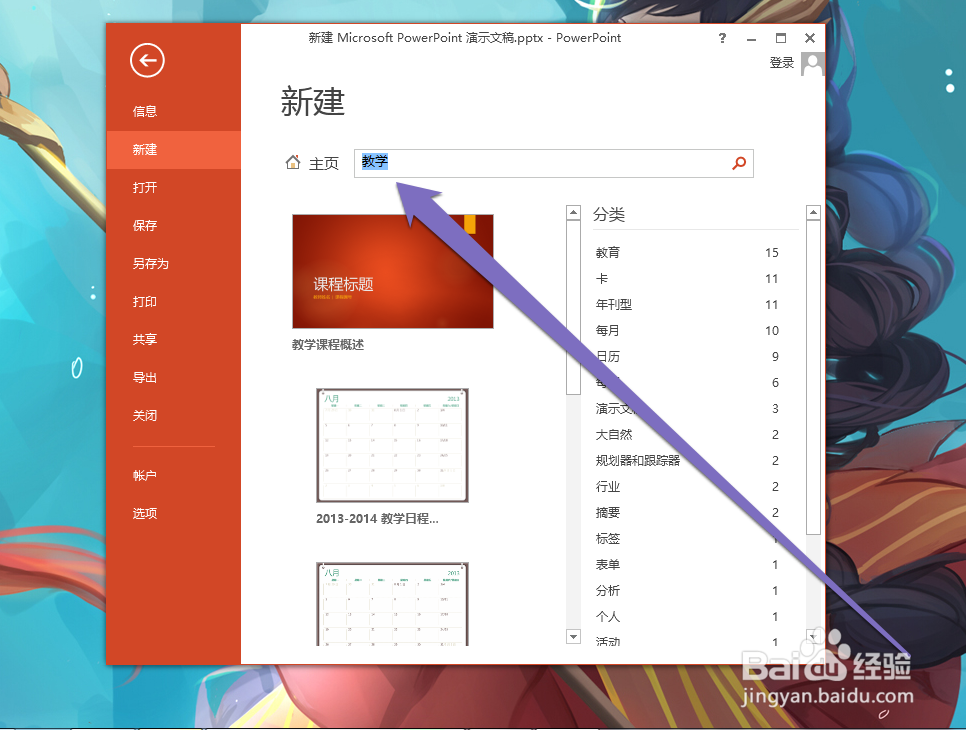Viewport: 966px width, 730px height.
Task: Filter by 年刊型 category
Action: (687, 305)
